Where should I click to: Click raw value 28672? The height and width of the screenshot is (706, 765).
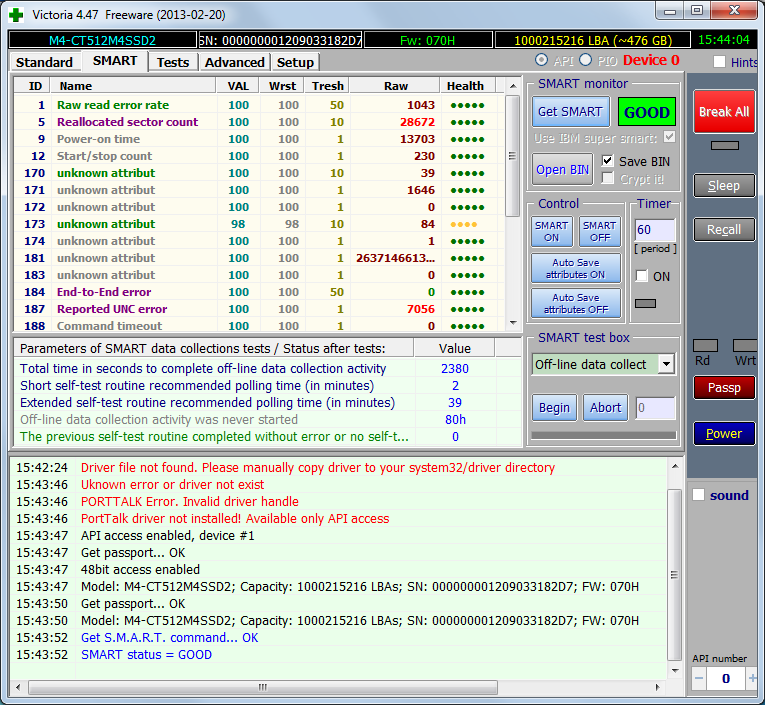click(417, 122)
